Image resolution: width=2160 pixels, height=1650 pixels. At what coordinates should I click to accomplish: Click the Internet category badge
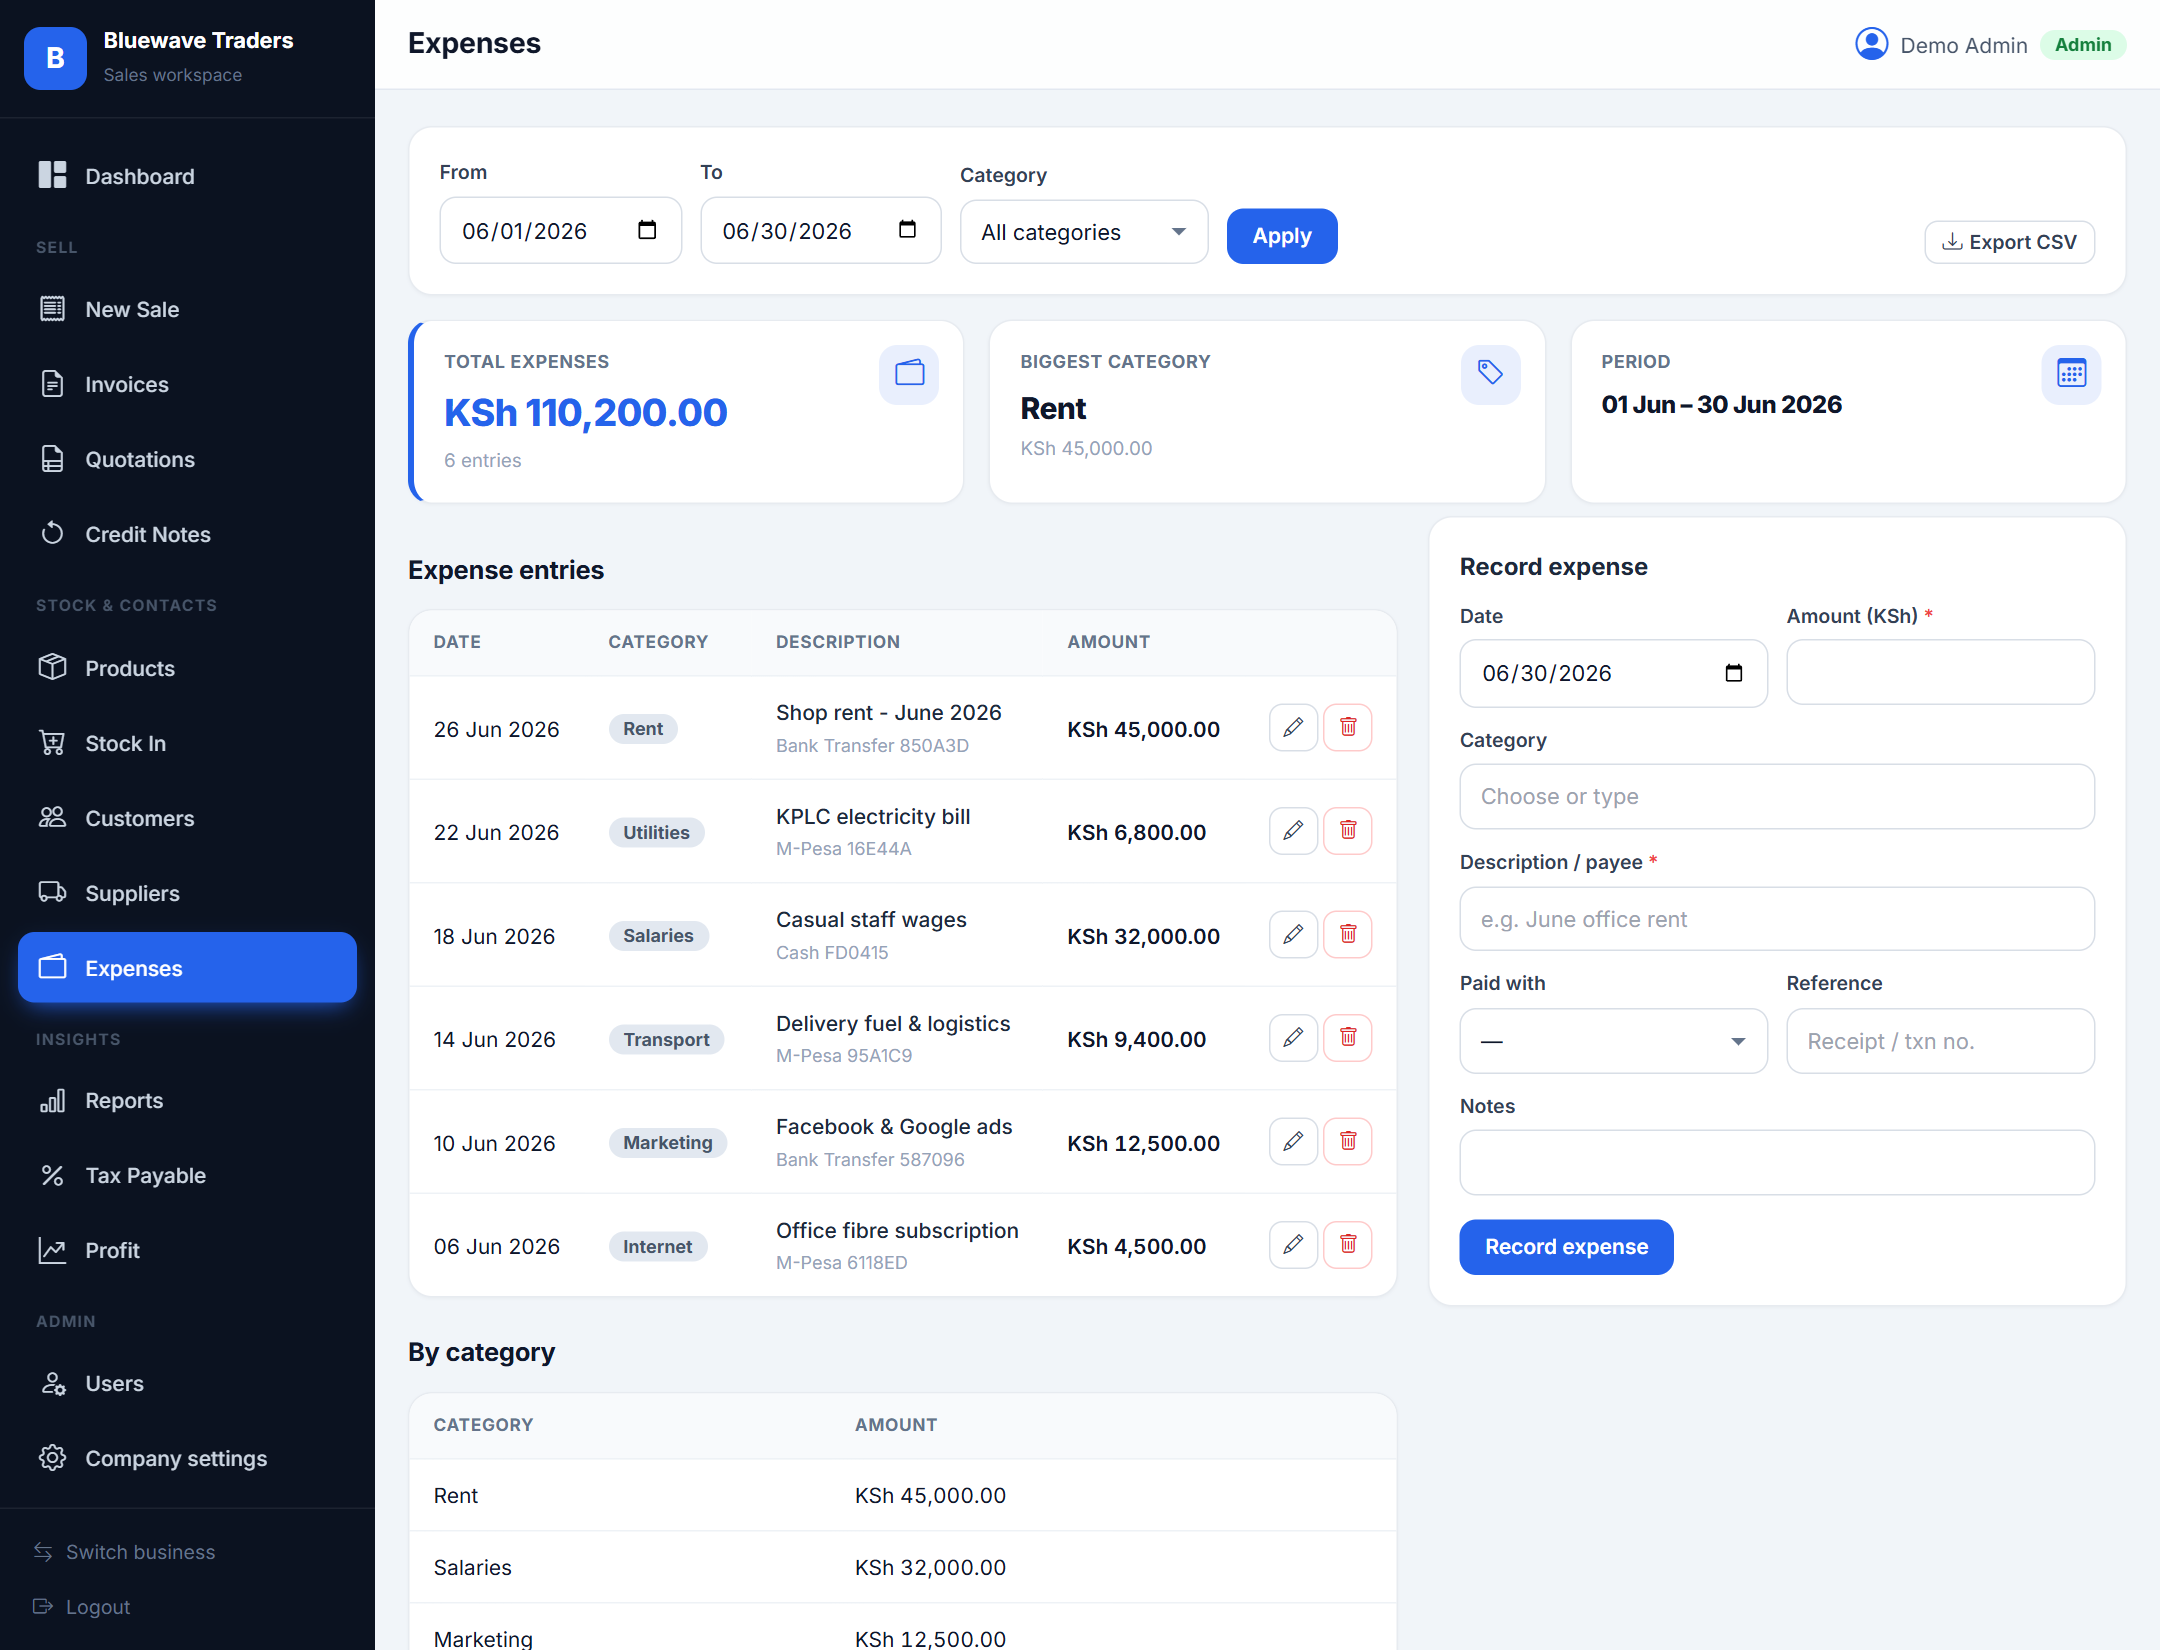pyautogui.click(x=657, y=1246)
